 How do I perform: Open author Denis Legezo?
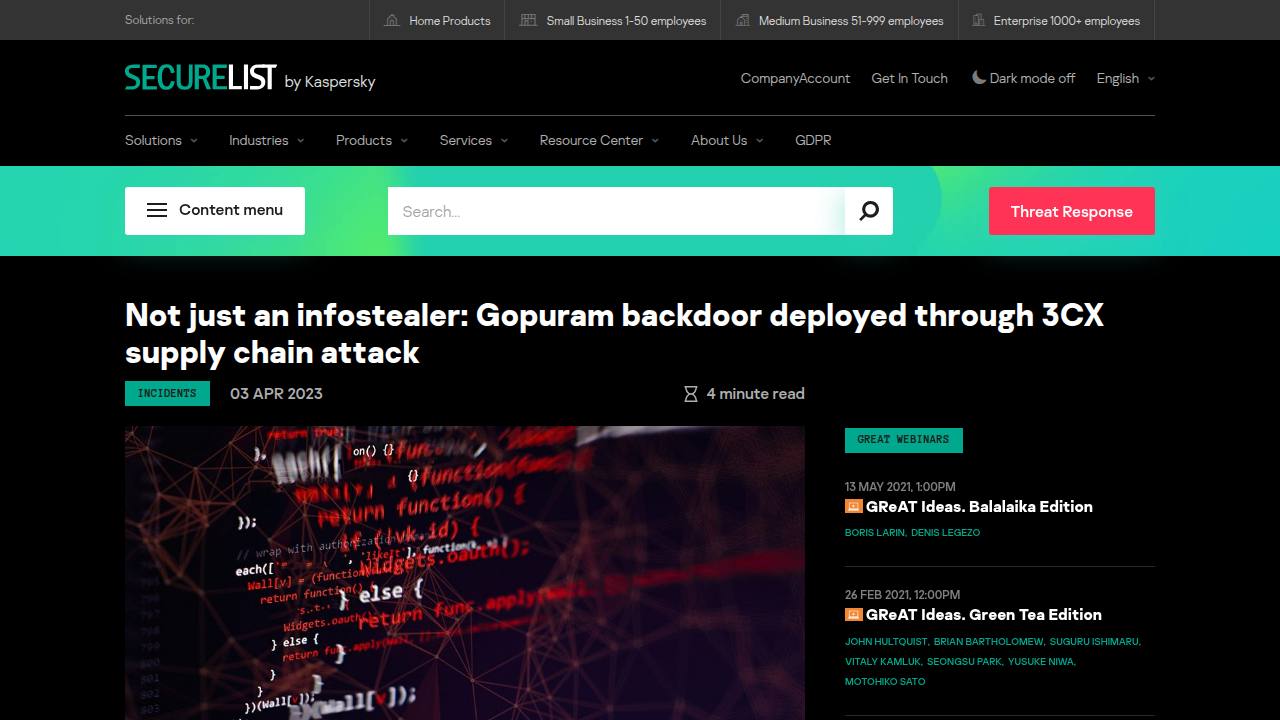(945, 533)
